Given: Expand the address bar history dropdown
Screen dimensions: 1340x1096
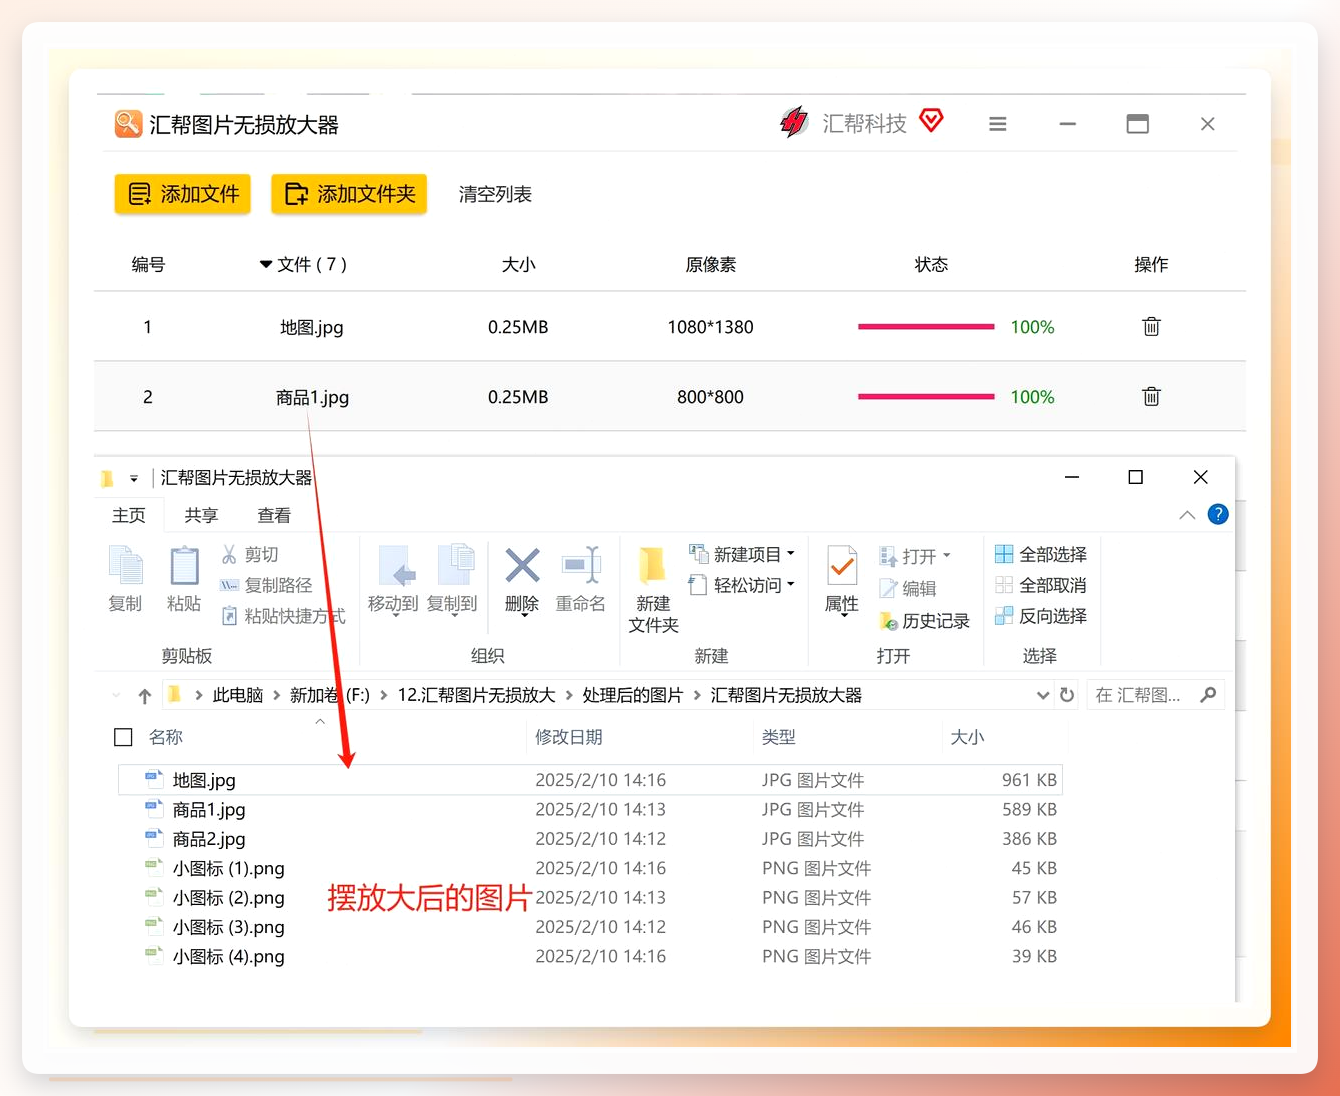Looking at the screenshot, I should 1043,695.
